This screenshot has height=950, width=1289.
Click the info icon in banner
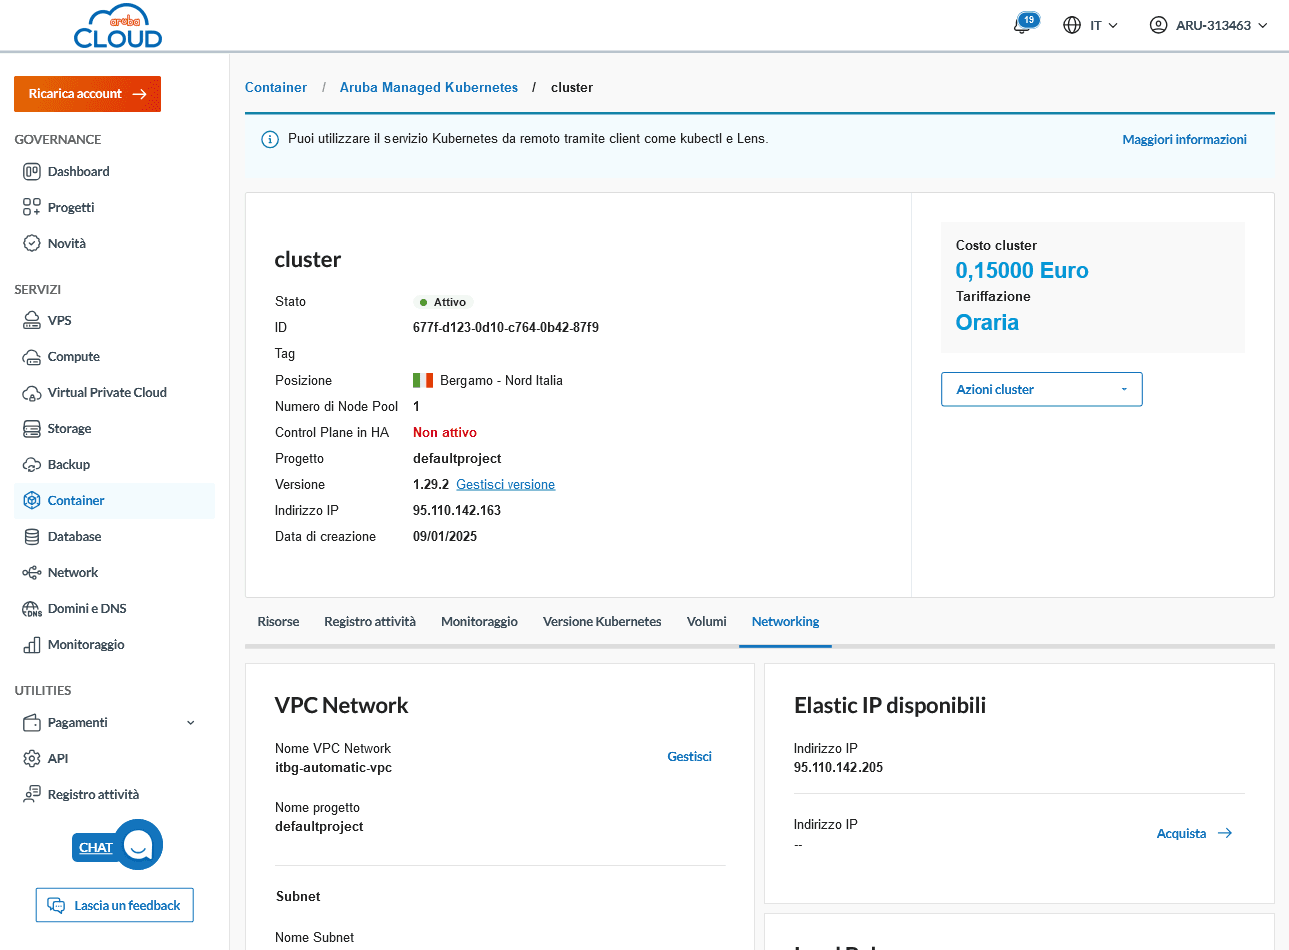tap(269, 140)
